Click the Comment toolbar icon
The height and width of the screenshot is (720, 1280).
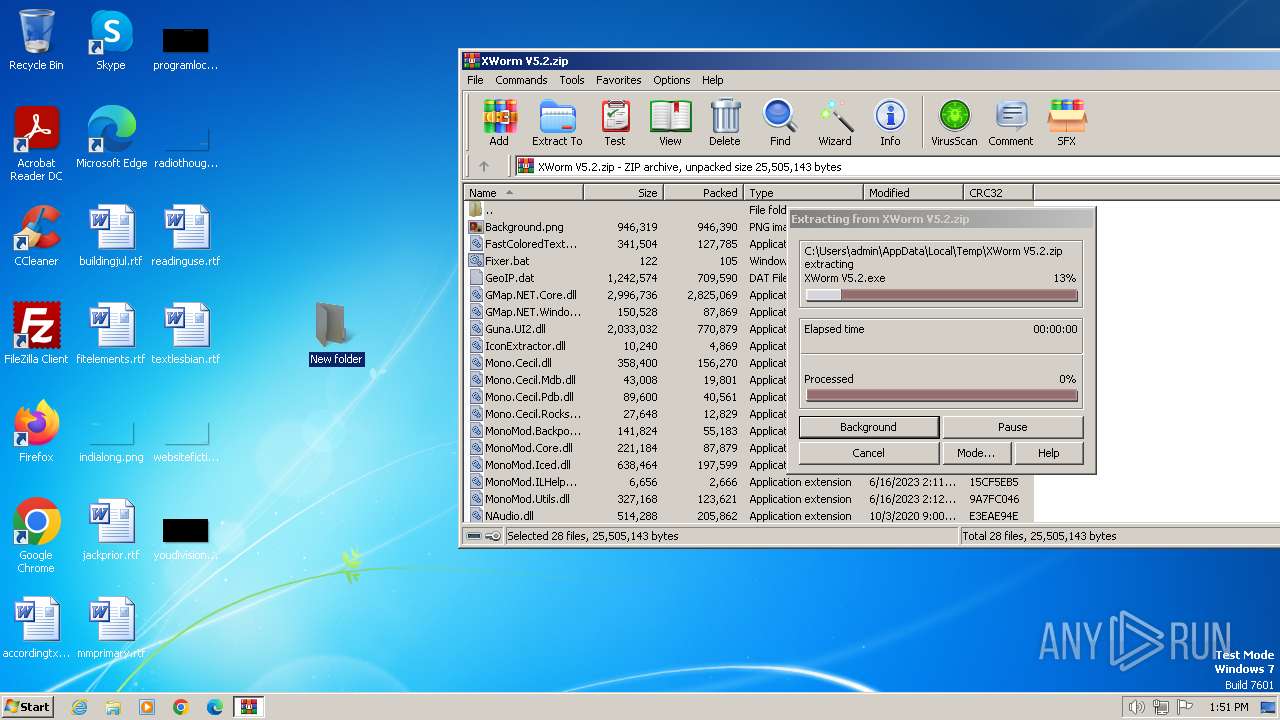(x=1011, y=123)
